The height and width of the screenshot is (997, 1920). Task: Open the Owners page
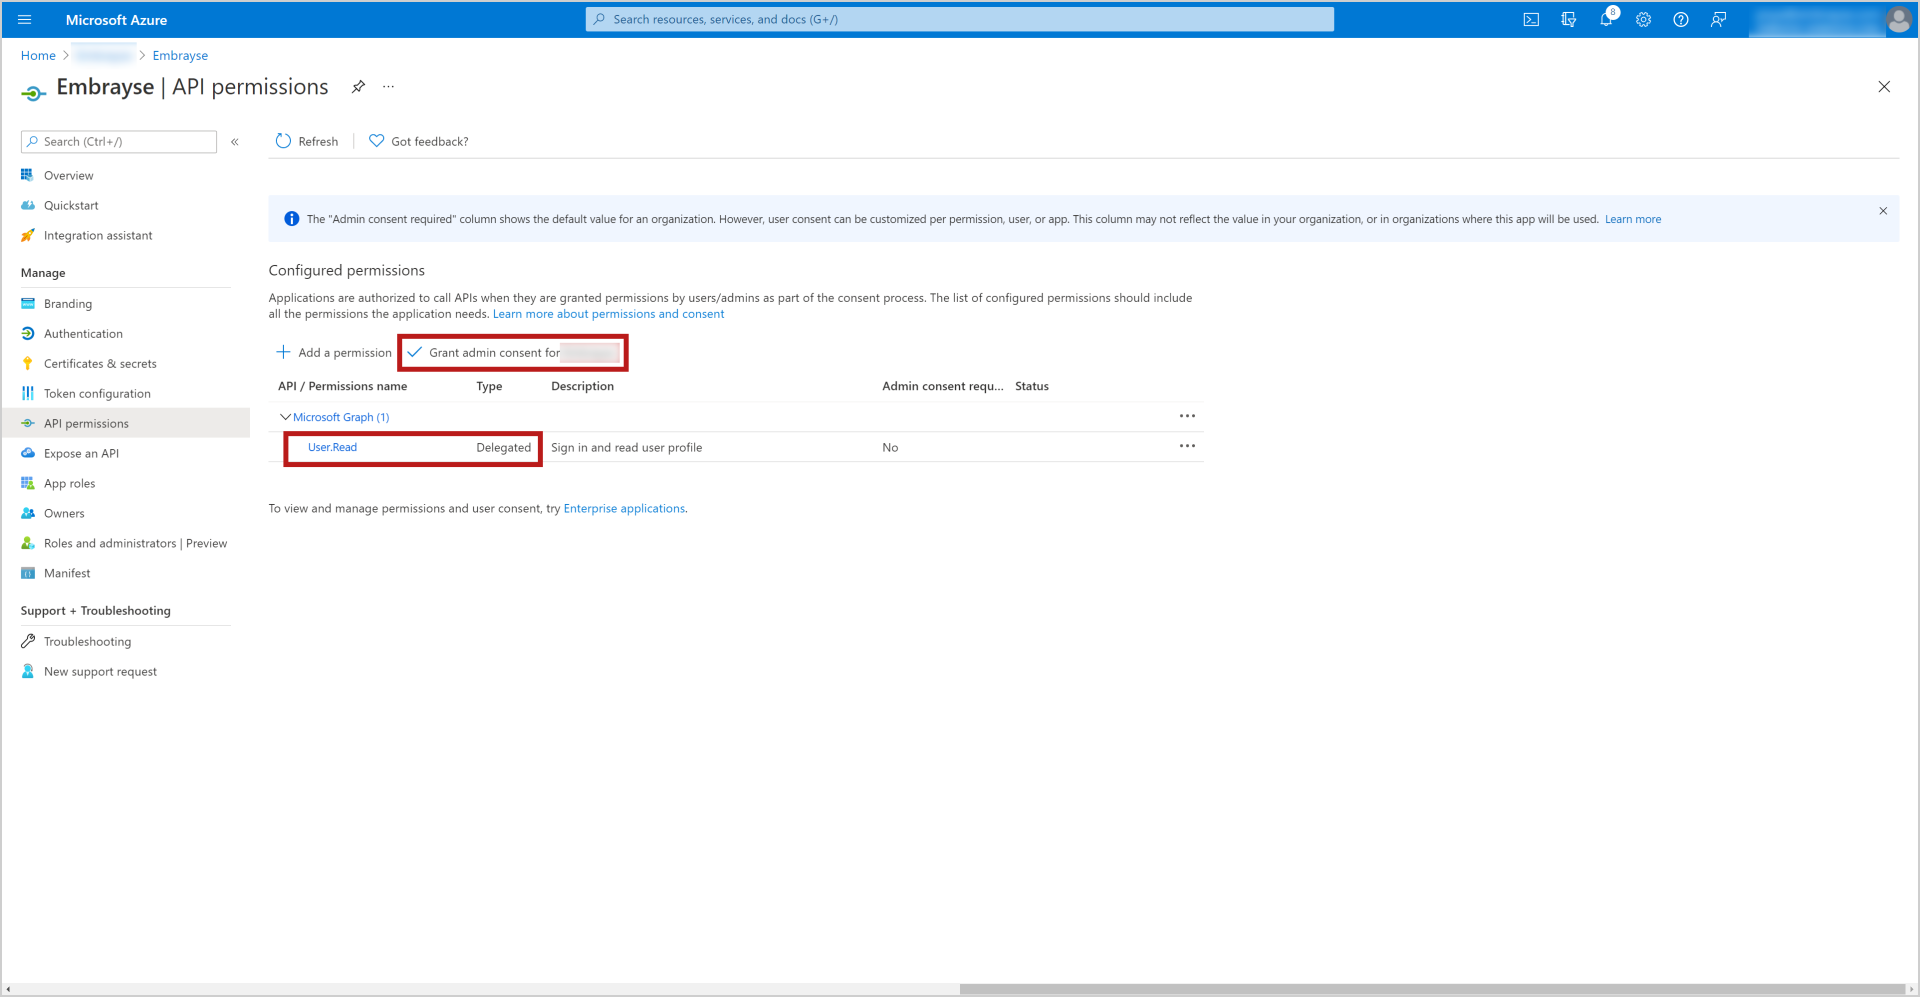(x=64, y=513)
